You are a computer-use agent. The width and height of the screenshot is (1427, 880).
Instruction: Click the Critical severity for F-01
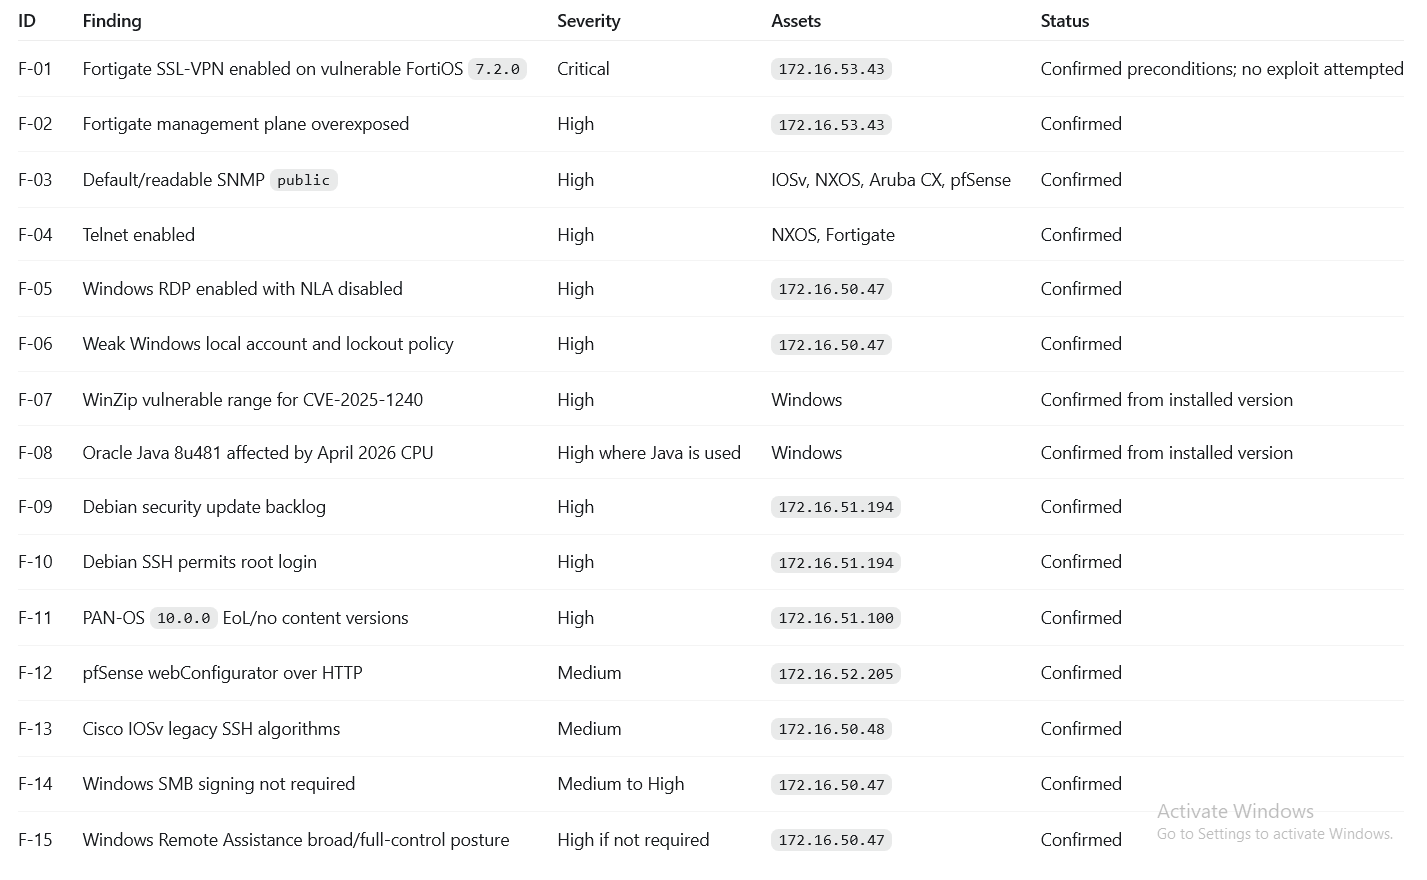click(583, 69)
